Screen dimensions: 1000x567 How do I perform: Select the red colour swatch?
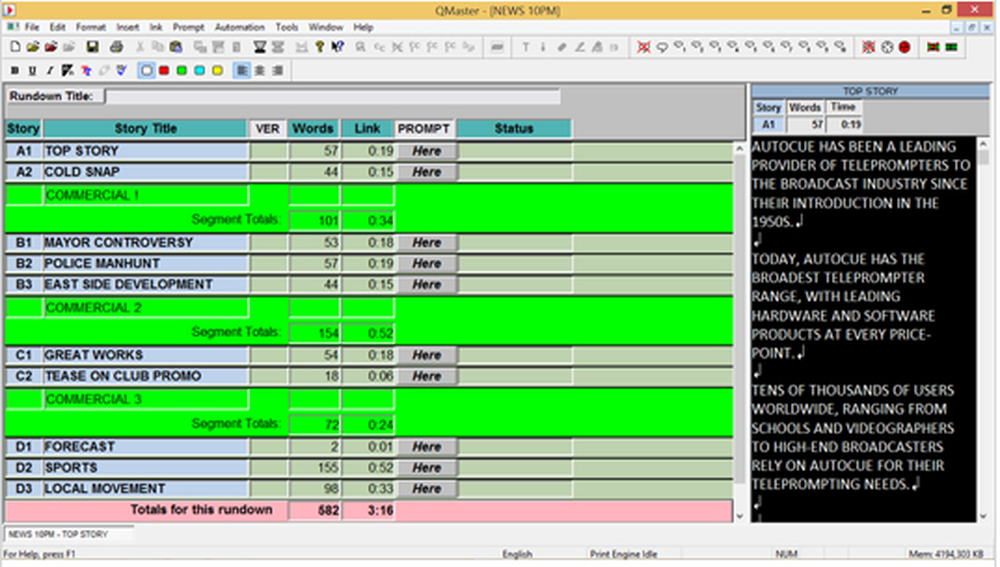click(x=164, y=71)
